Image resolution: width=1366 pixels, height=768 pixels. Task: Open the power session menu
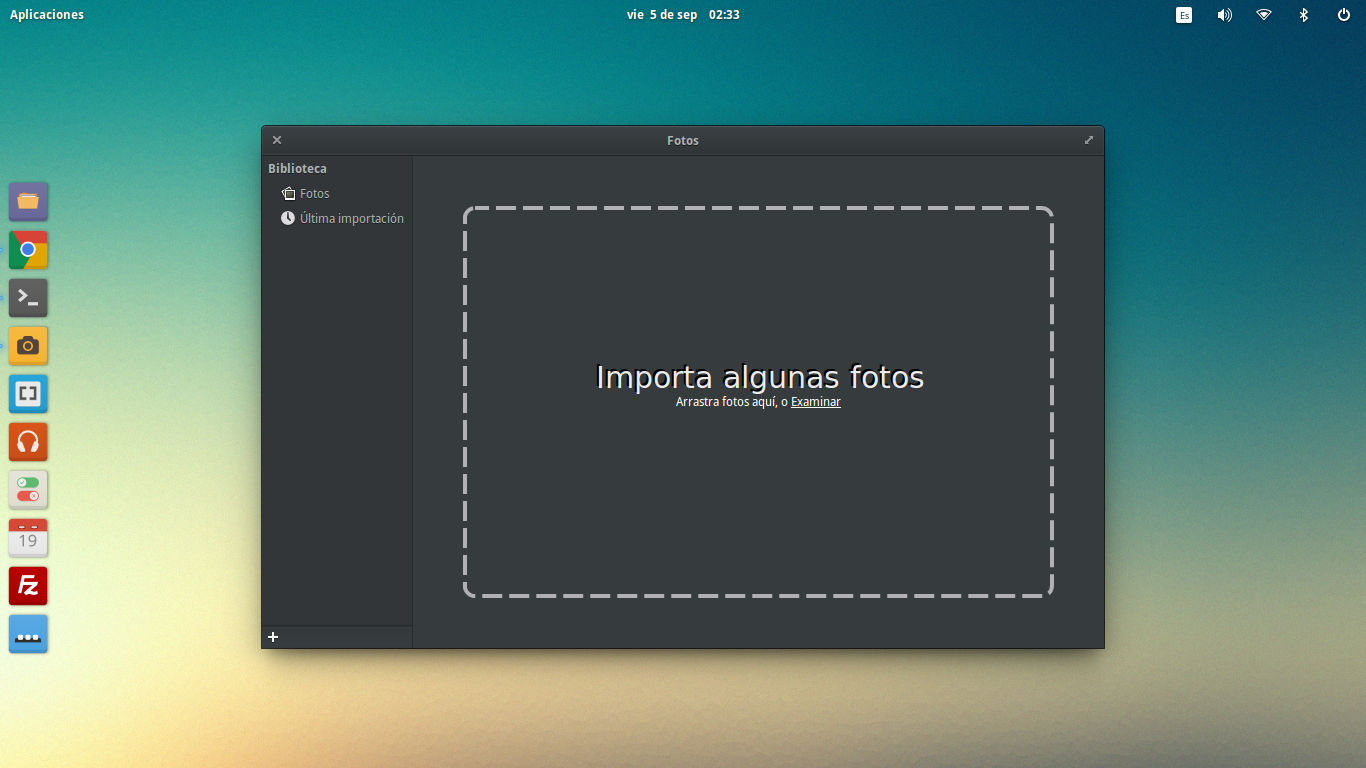coord(1344,15)
